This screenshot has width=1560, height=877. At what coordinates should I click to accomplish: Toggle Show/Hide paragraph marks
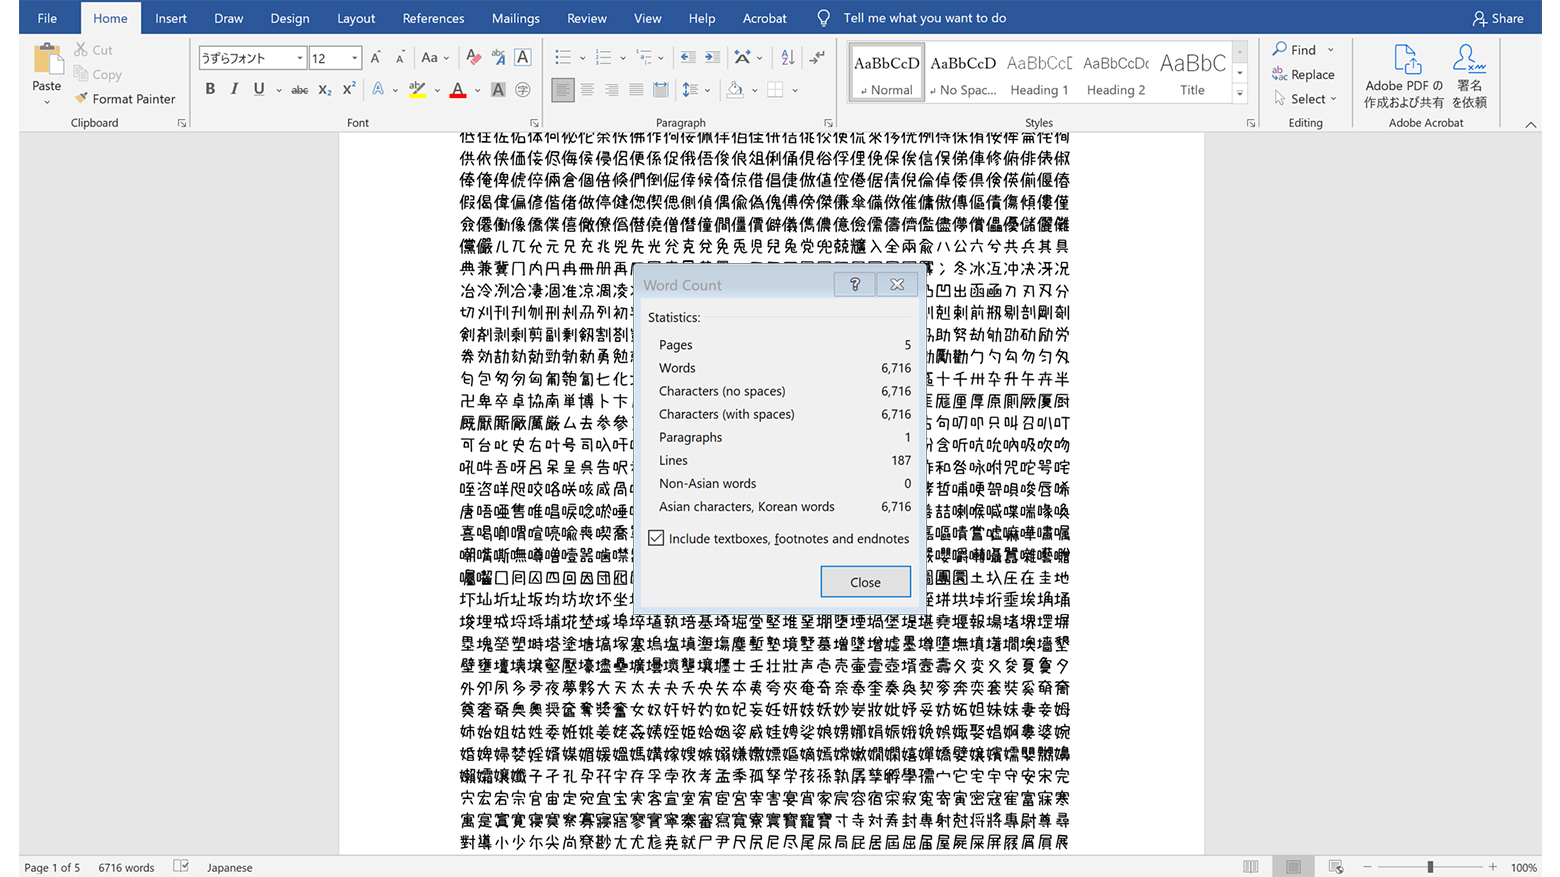pyautogui.click(x=817, y=58)
